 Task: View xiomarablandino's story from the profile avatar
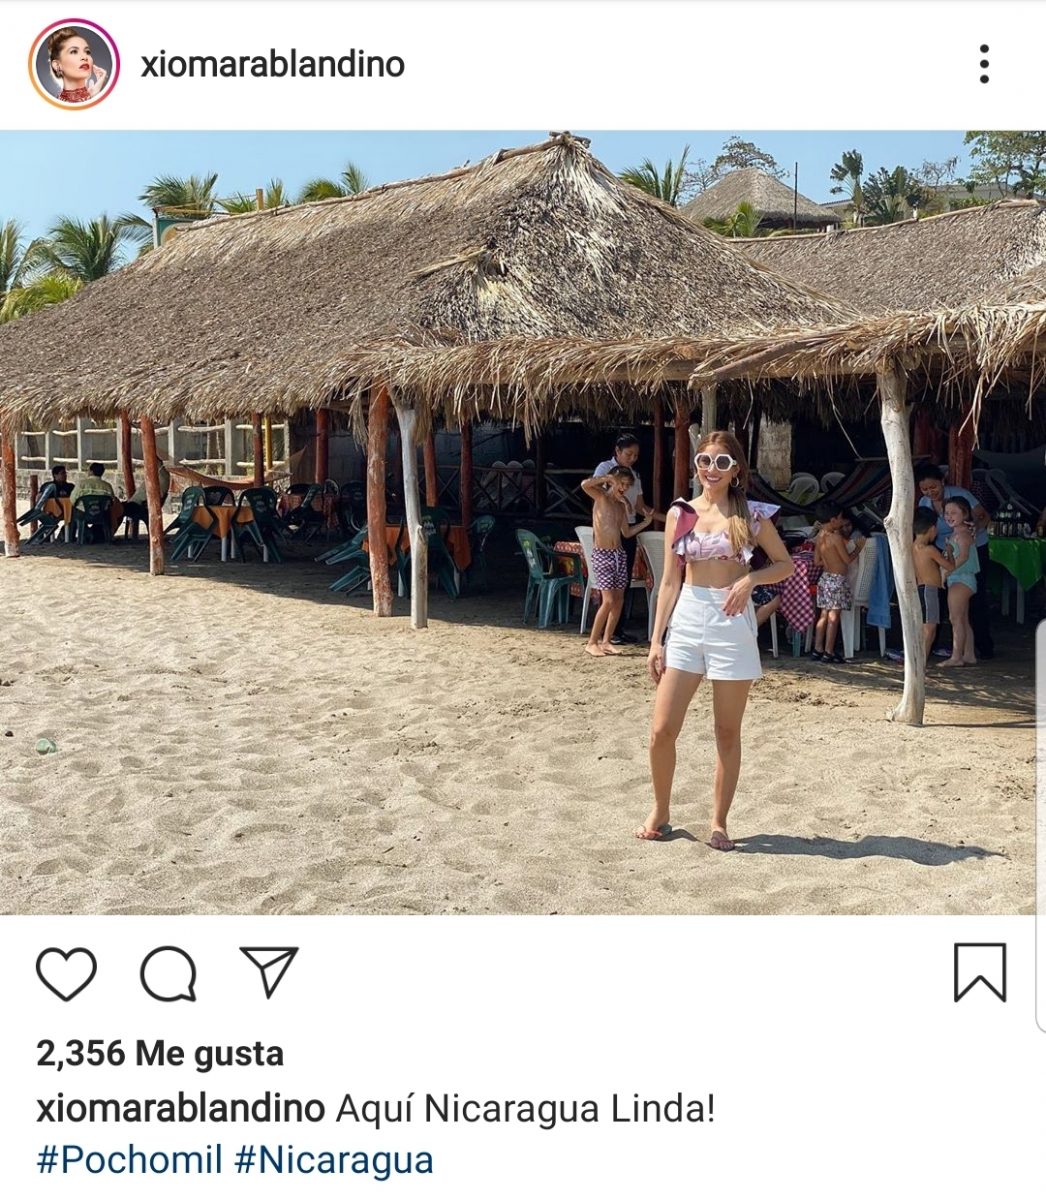pyautogui.click(x=74, y=64)
